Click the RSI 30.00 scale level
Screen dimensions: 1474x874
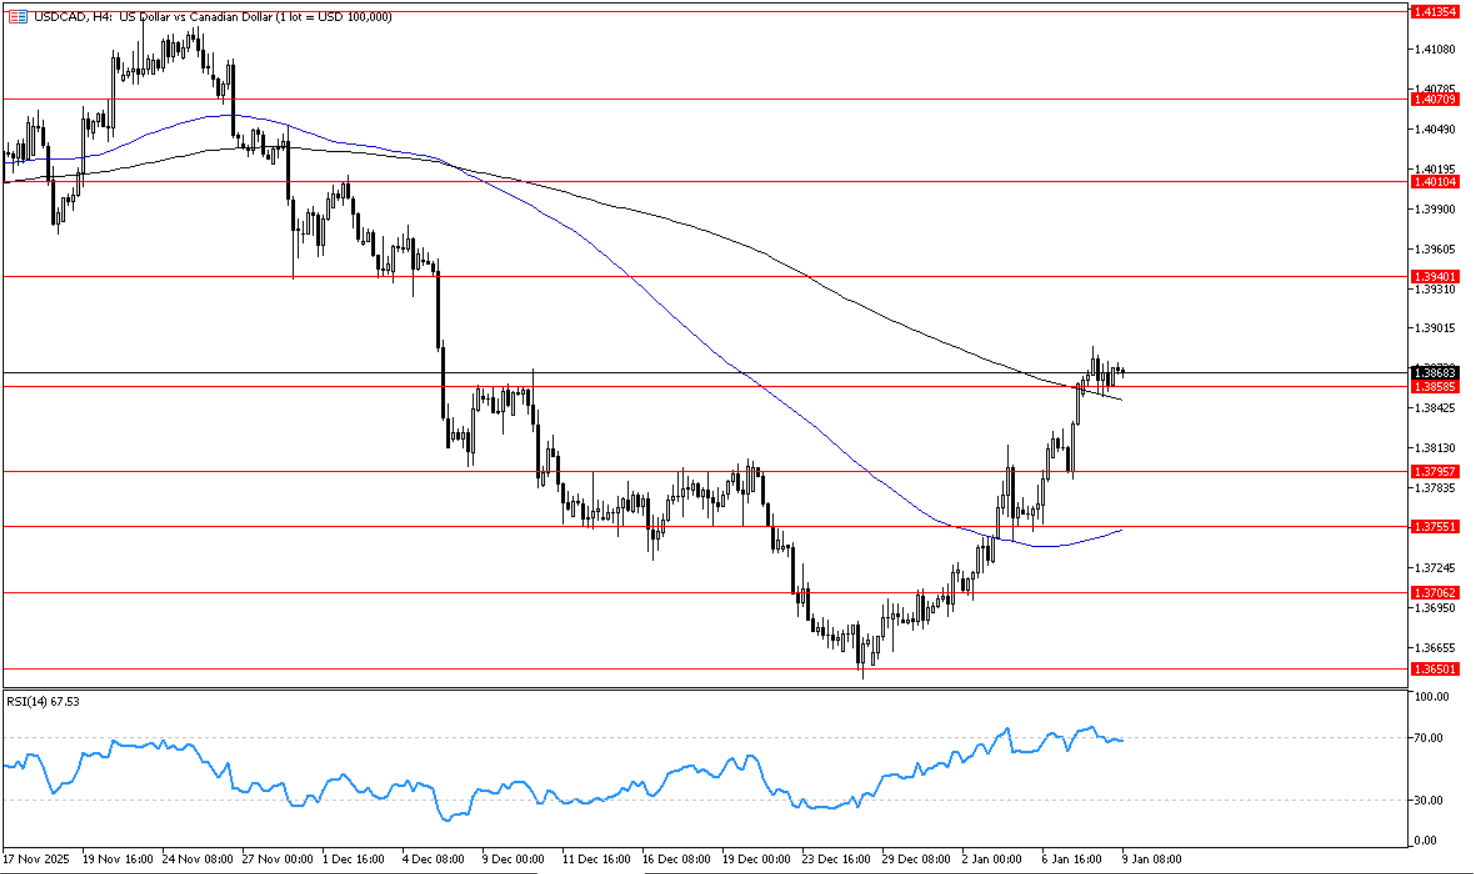click(x=1429, y=800)
